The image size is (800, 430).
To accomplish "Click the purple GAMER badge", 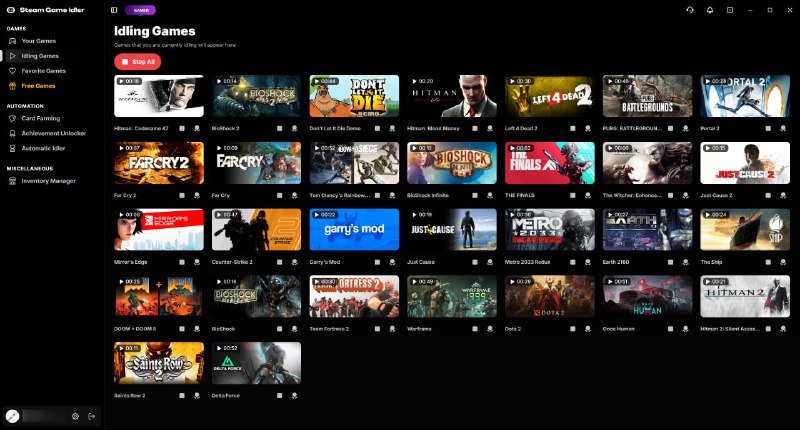I will [x=140, y=10].
